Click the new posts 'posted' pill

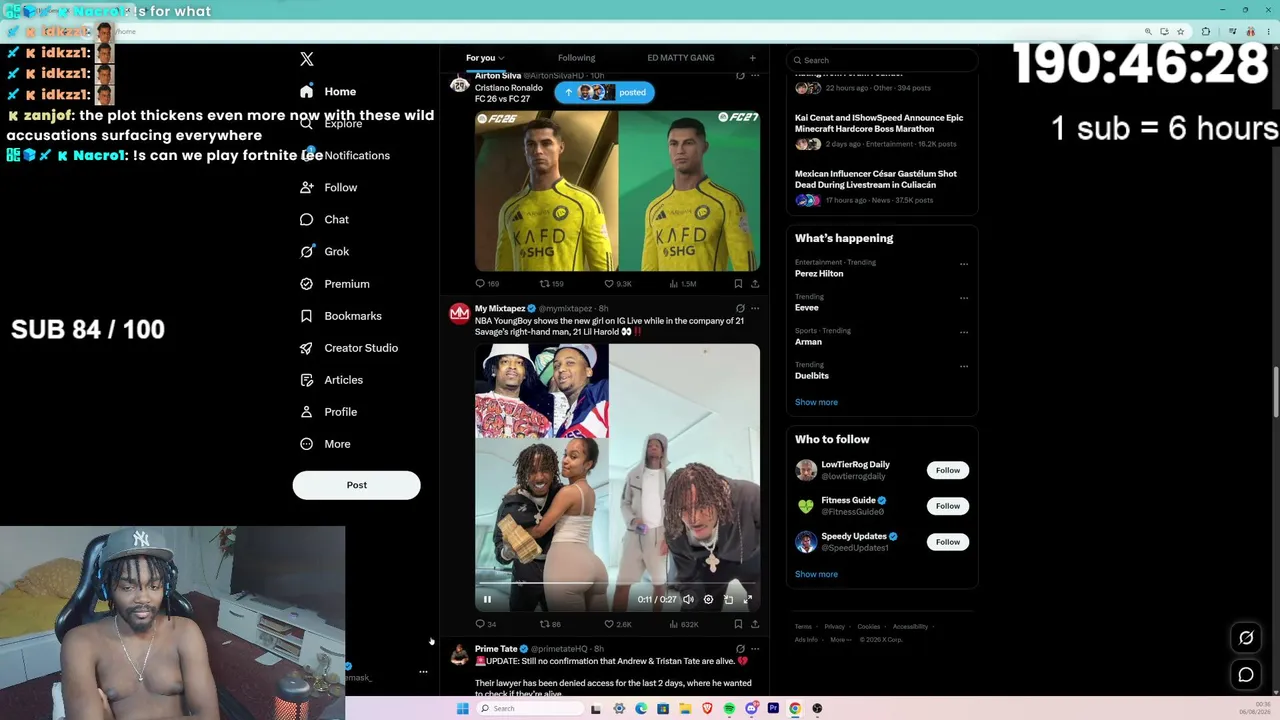click(604, 92)
